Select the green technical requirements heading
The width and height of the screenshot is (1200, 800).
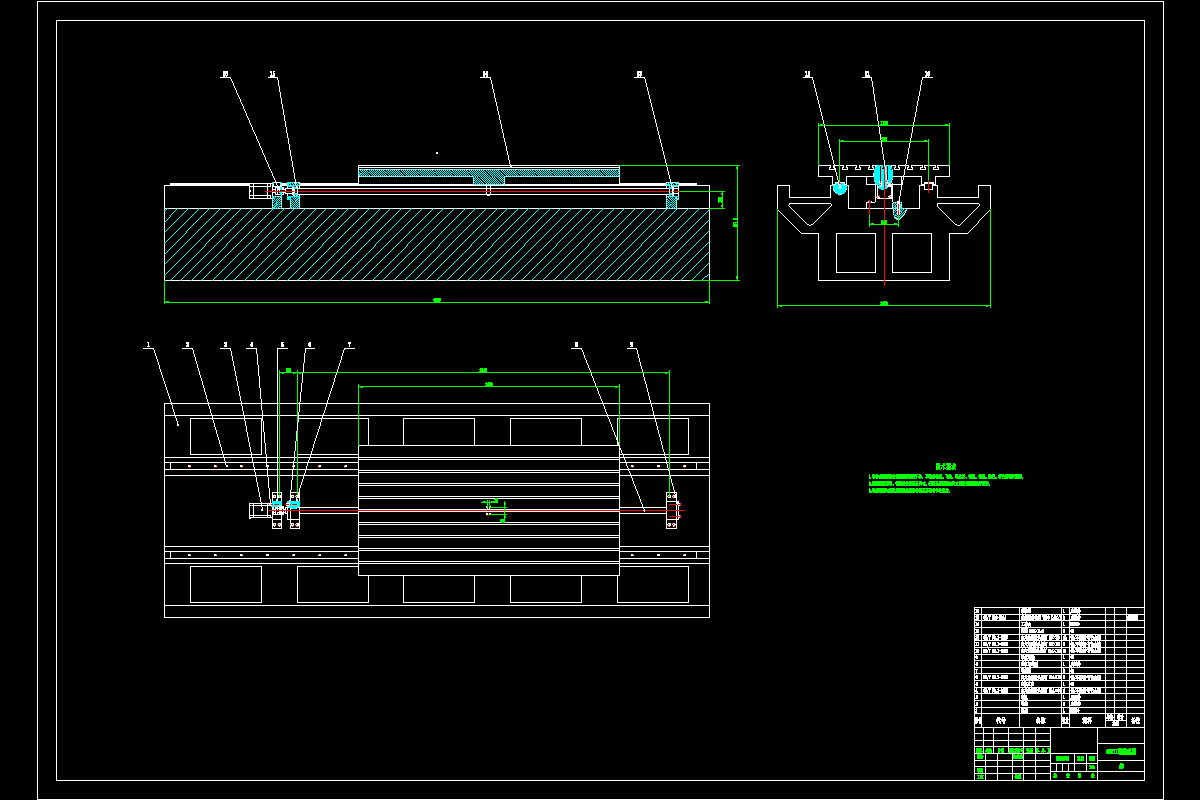(946, 466)
